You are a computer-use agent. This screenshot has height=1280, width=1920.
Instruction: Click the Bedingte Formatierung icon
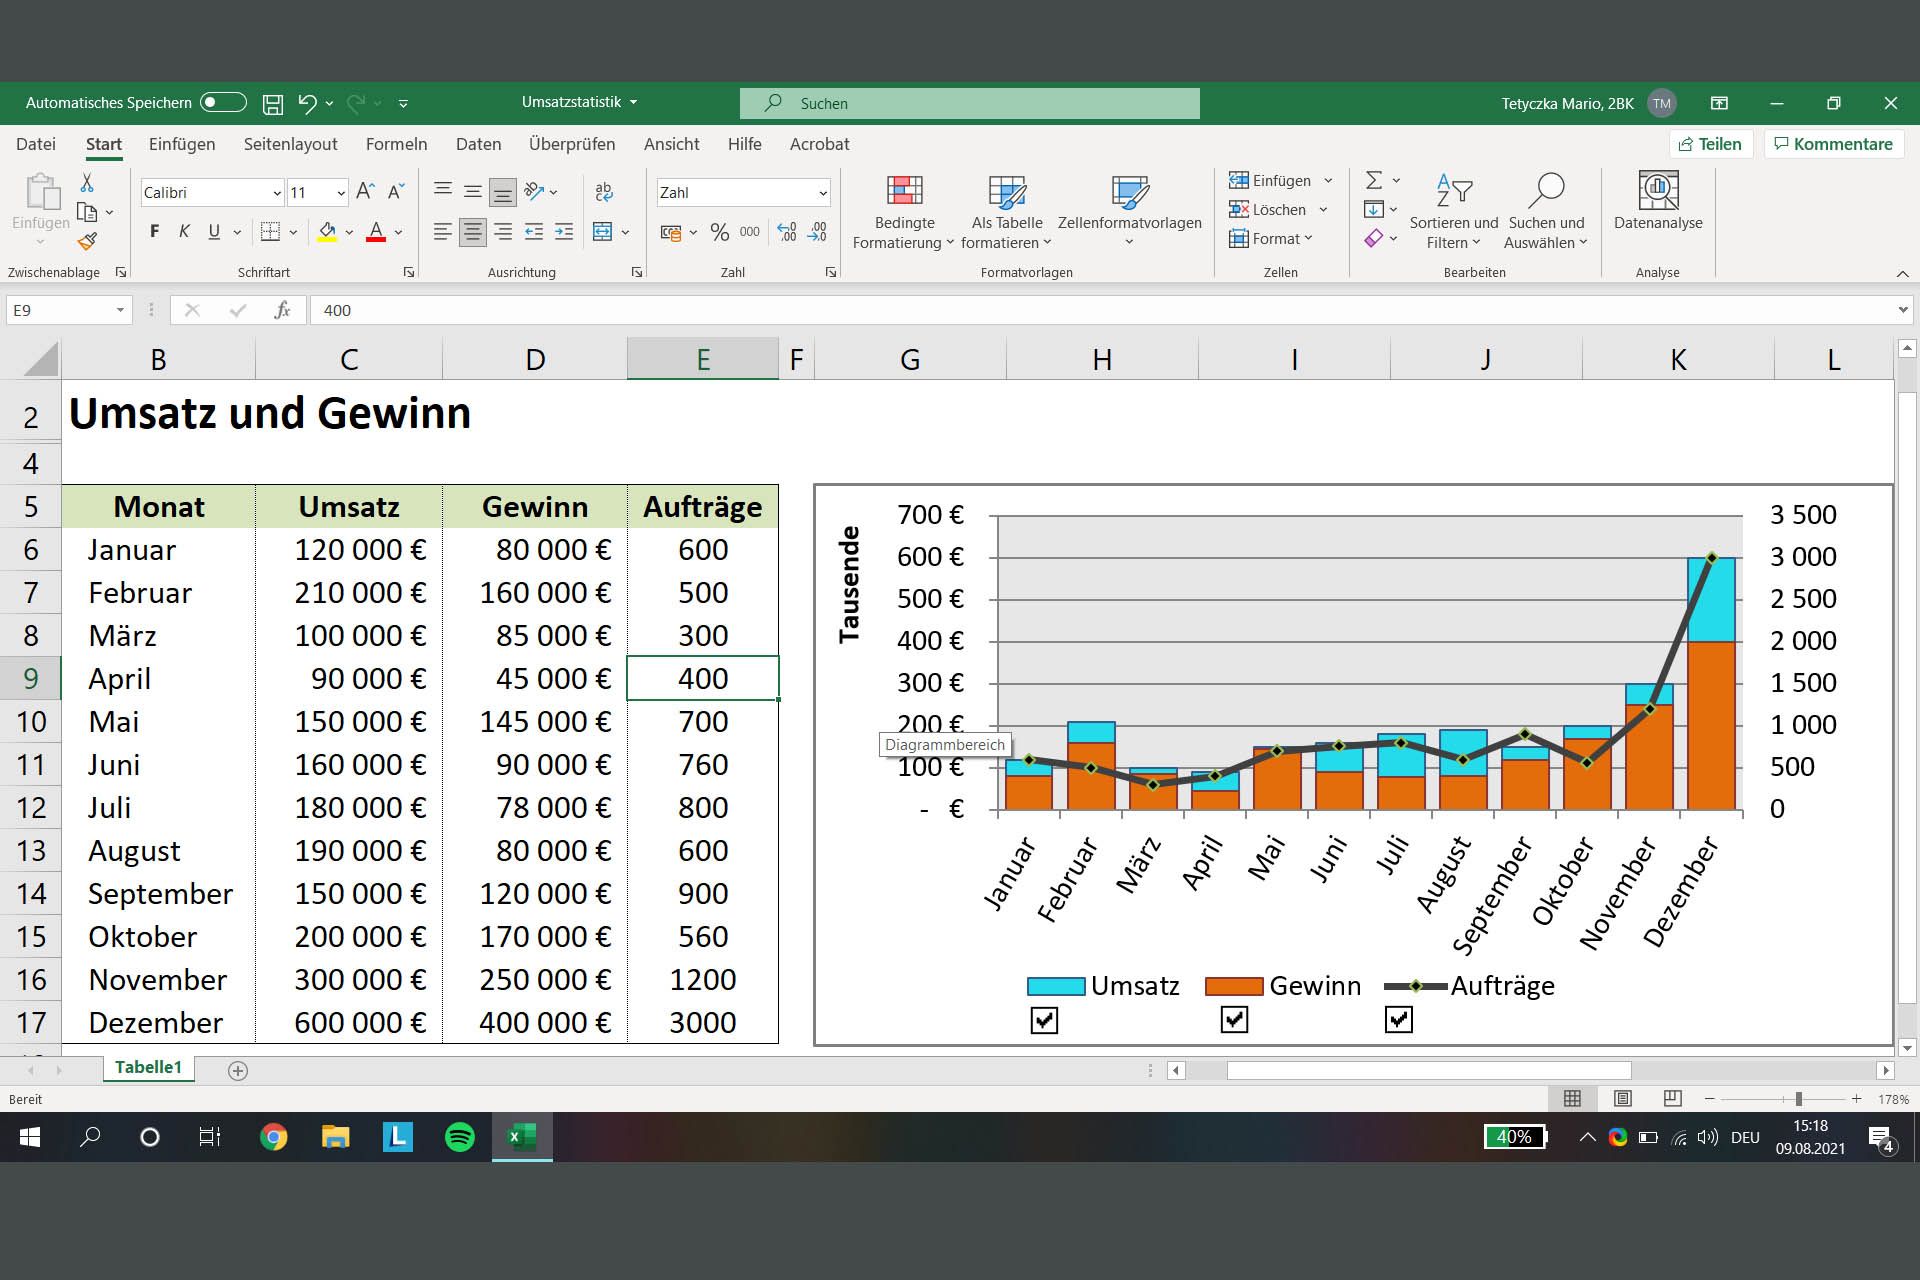(x=904, y=191)
